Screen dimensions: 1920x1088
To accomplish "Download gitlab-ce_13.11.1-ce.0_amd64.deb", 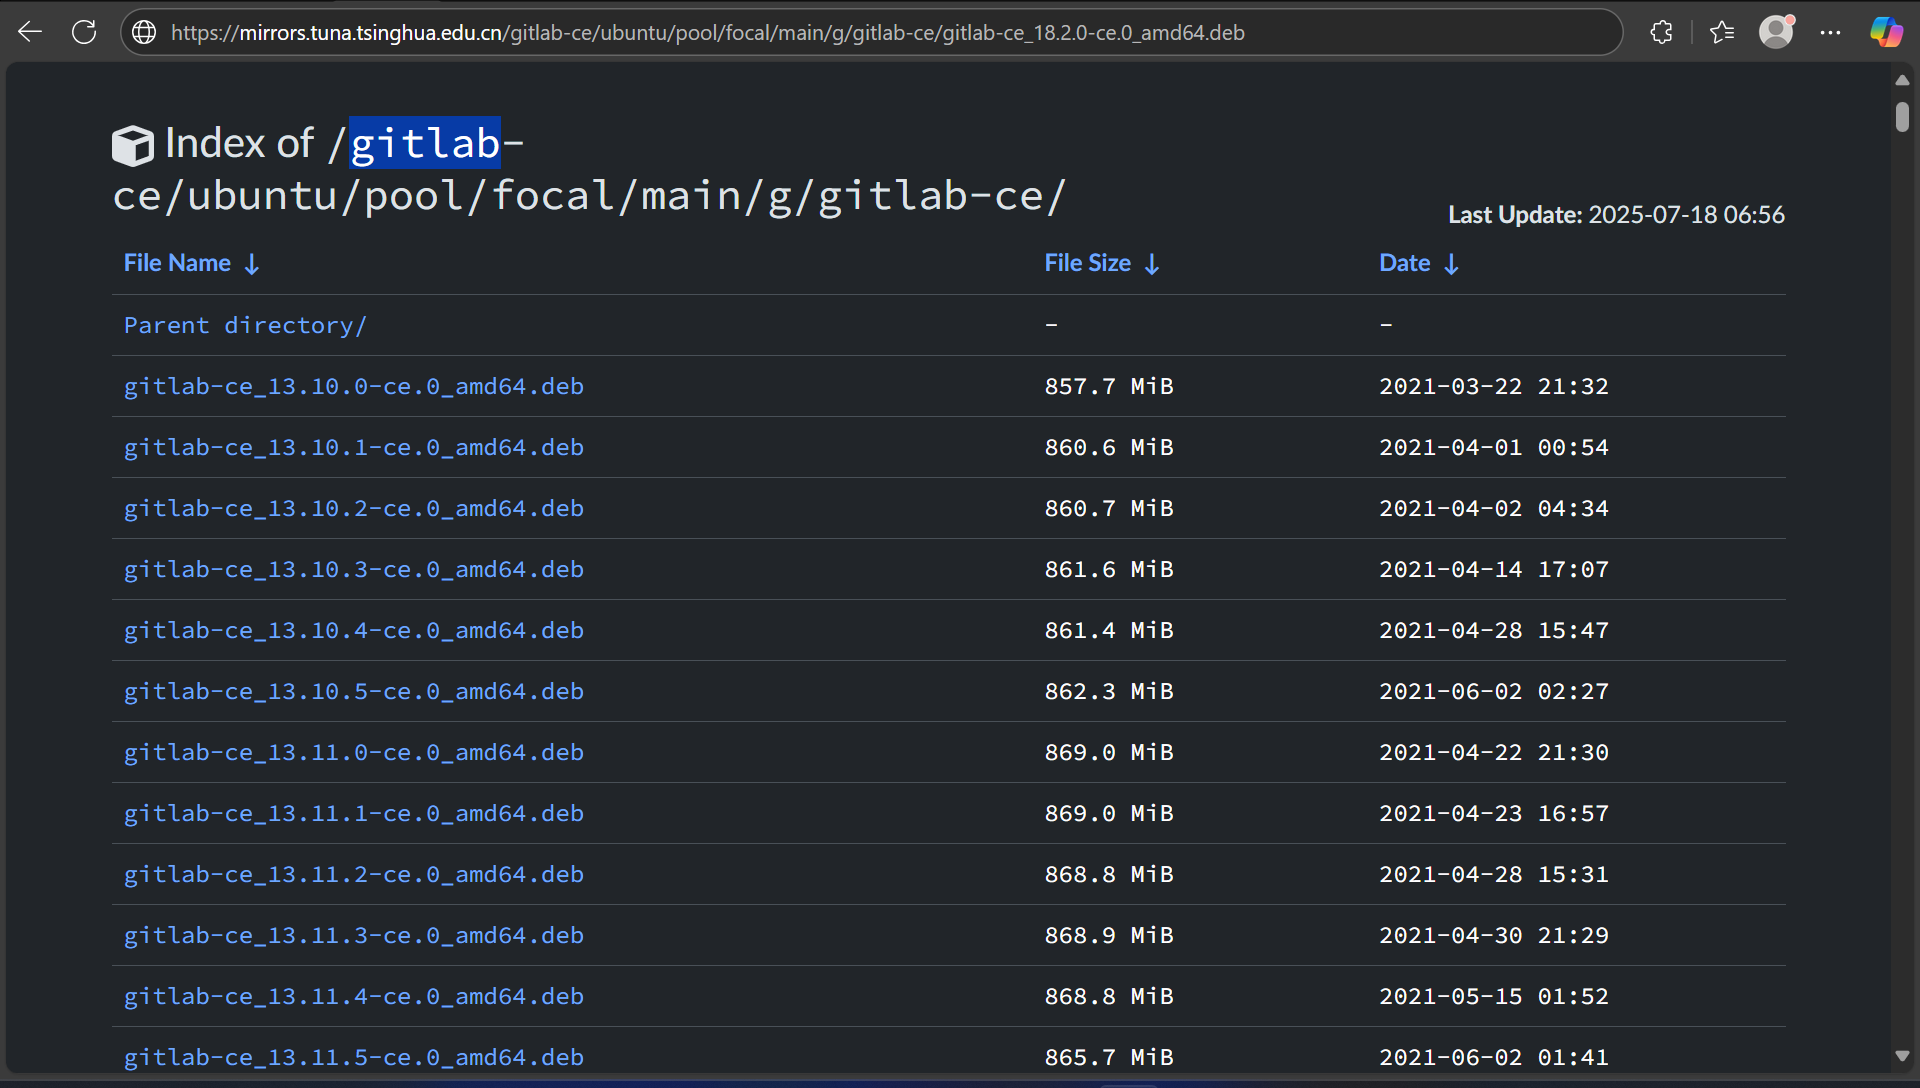I will (x=354, y=813).
